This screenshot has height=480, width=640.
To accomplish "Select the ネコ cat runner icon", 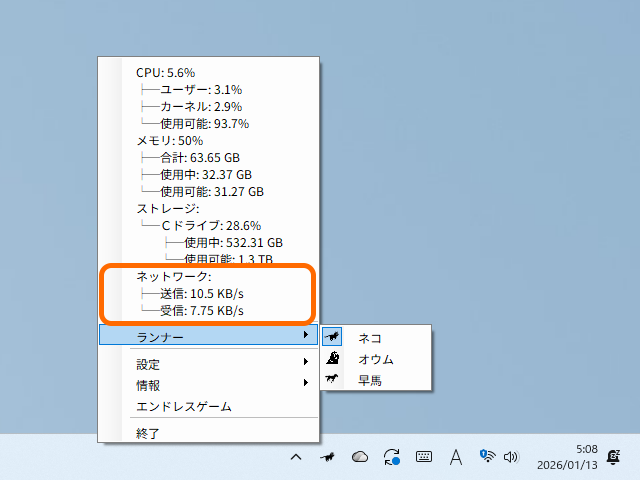I will pyautogui.click(x=332, y=337).
